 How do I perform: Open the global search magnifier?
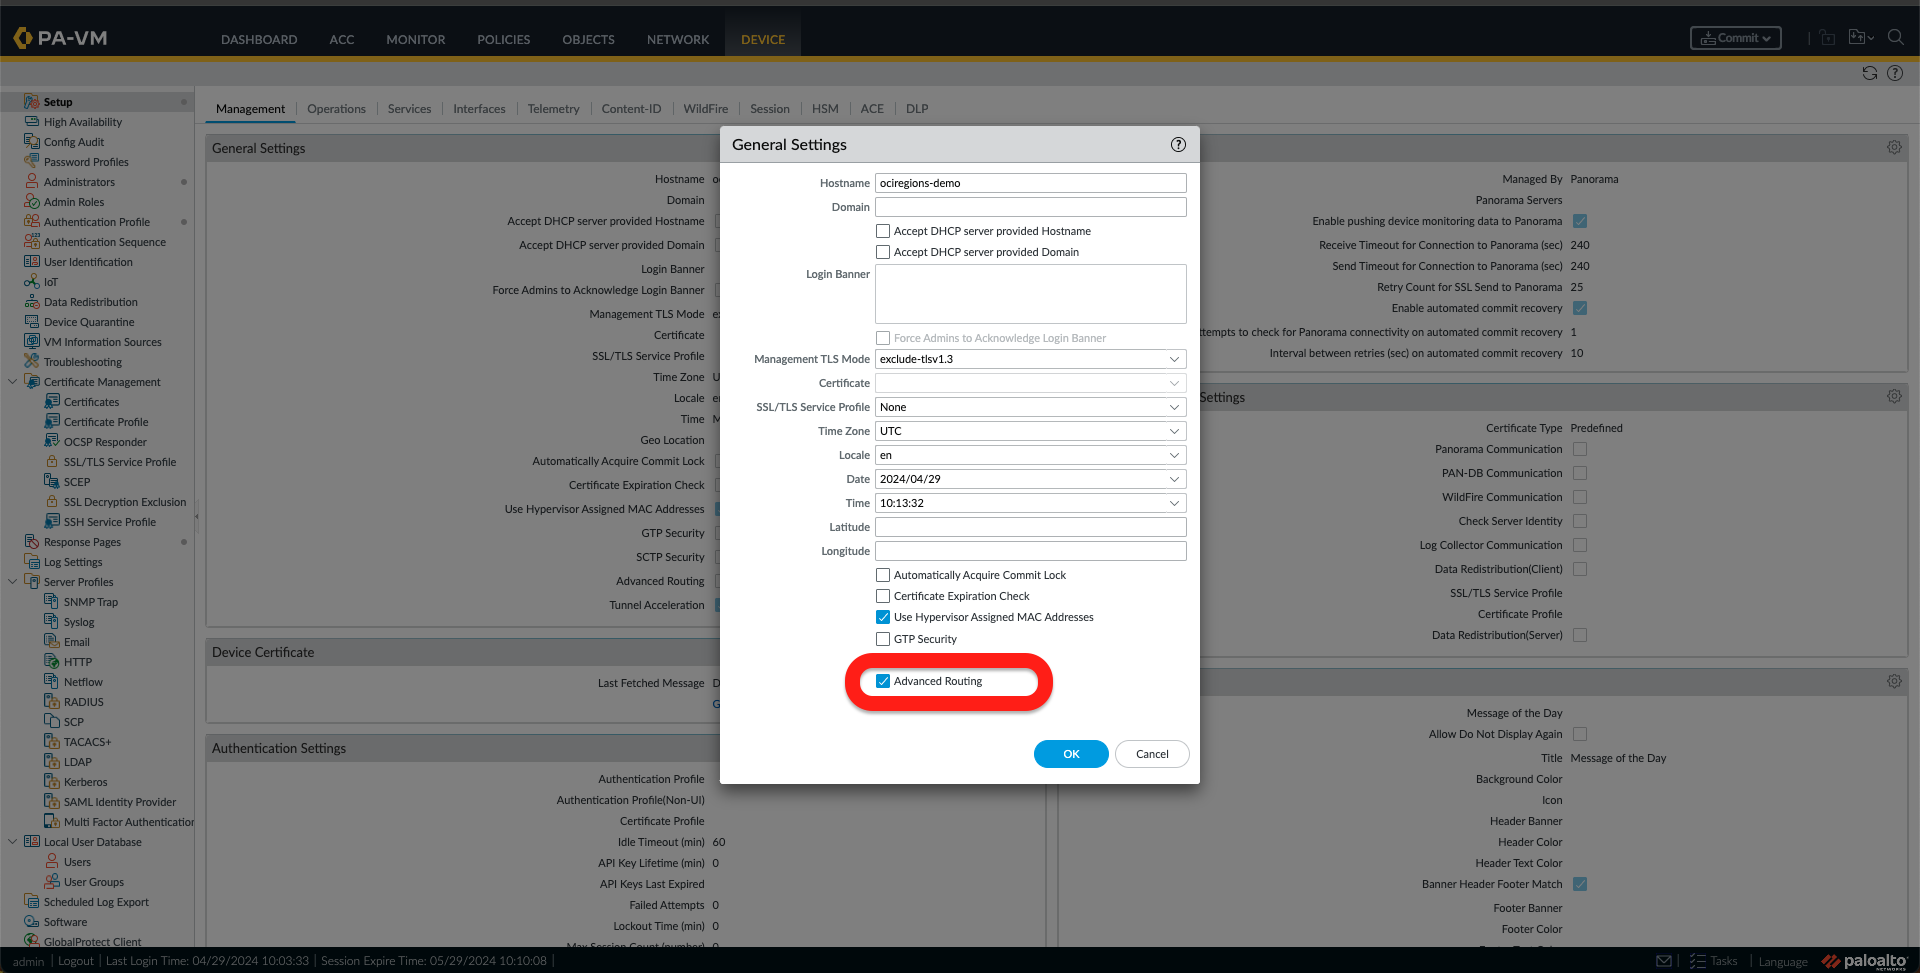[1896, 37]
